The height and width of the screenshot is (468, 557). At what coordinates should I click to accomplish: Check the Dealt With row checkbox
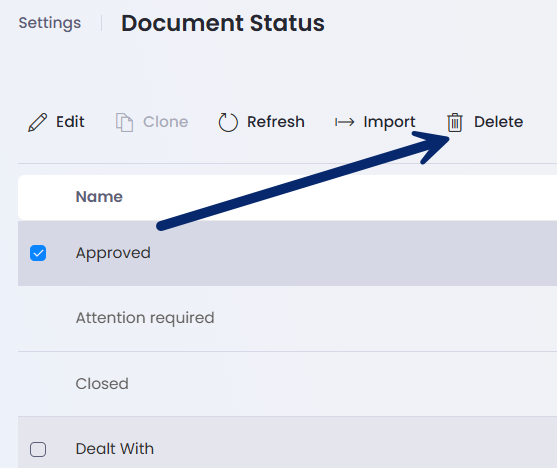pos(38,449)
